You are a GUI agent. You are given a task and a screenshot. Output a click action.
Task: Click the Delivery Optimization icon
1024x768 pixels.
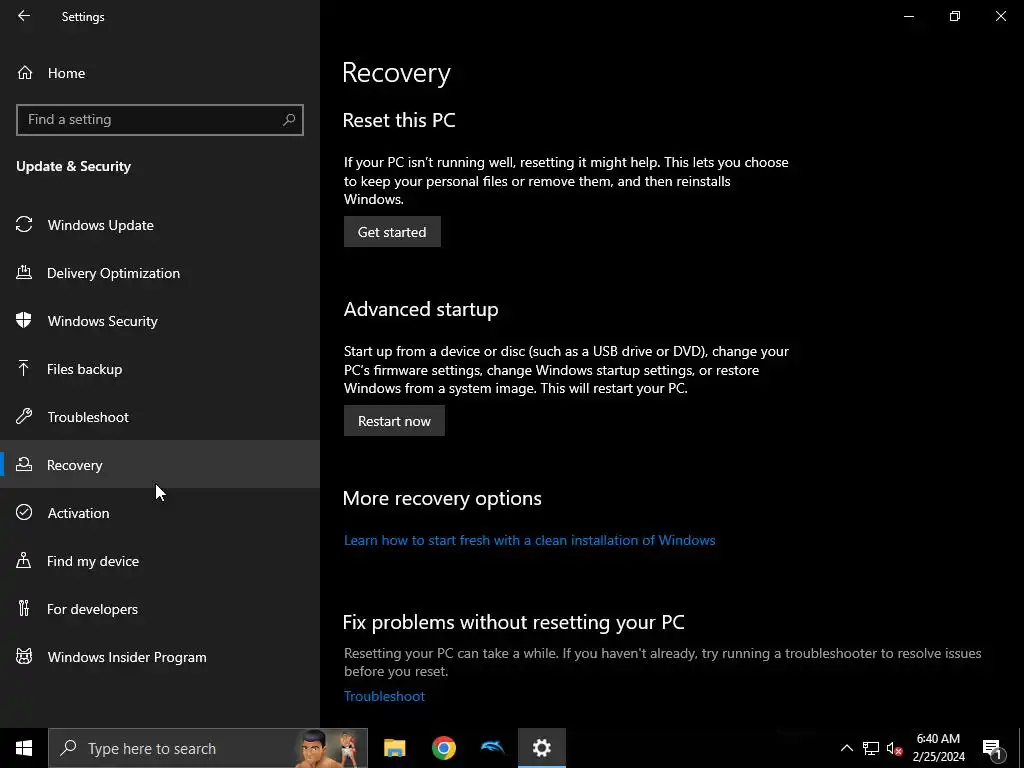coord(24,272)
